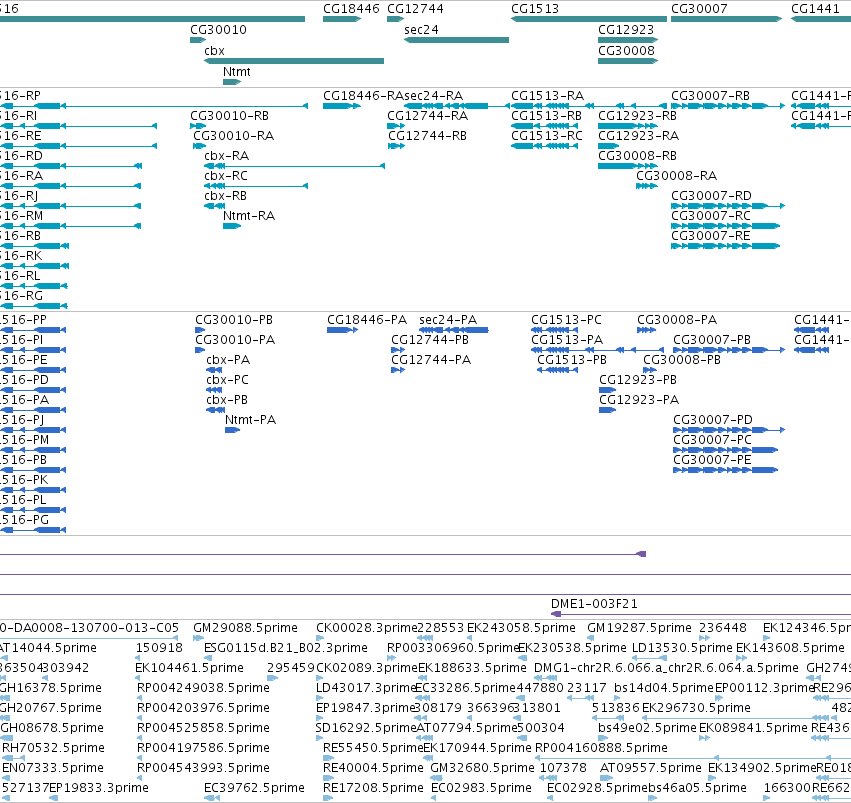This screenshot has height=803, width=851.
Task: Click transcript CG1513-RB
Action: click(x=547, y=116)
